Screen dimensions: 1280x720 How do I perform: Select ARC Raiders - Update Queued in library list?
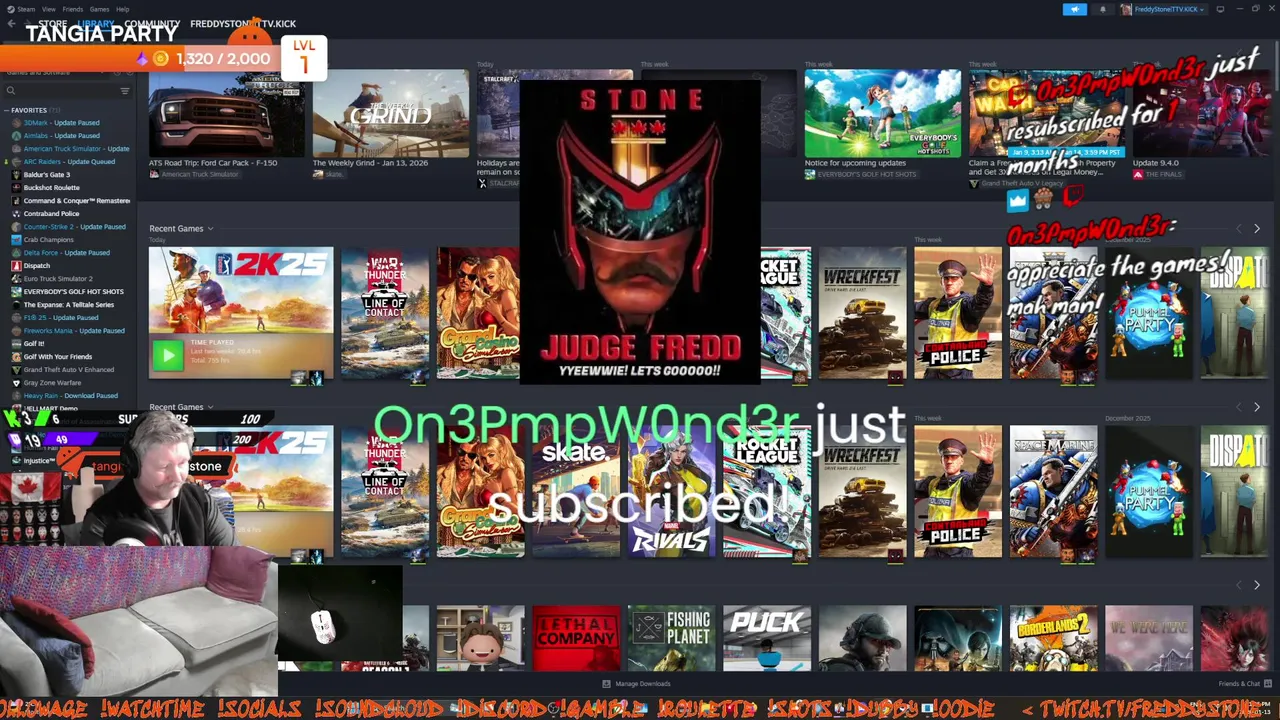coord(69,162)
